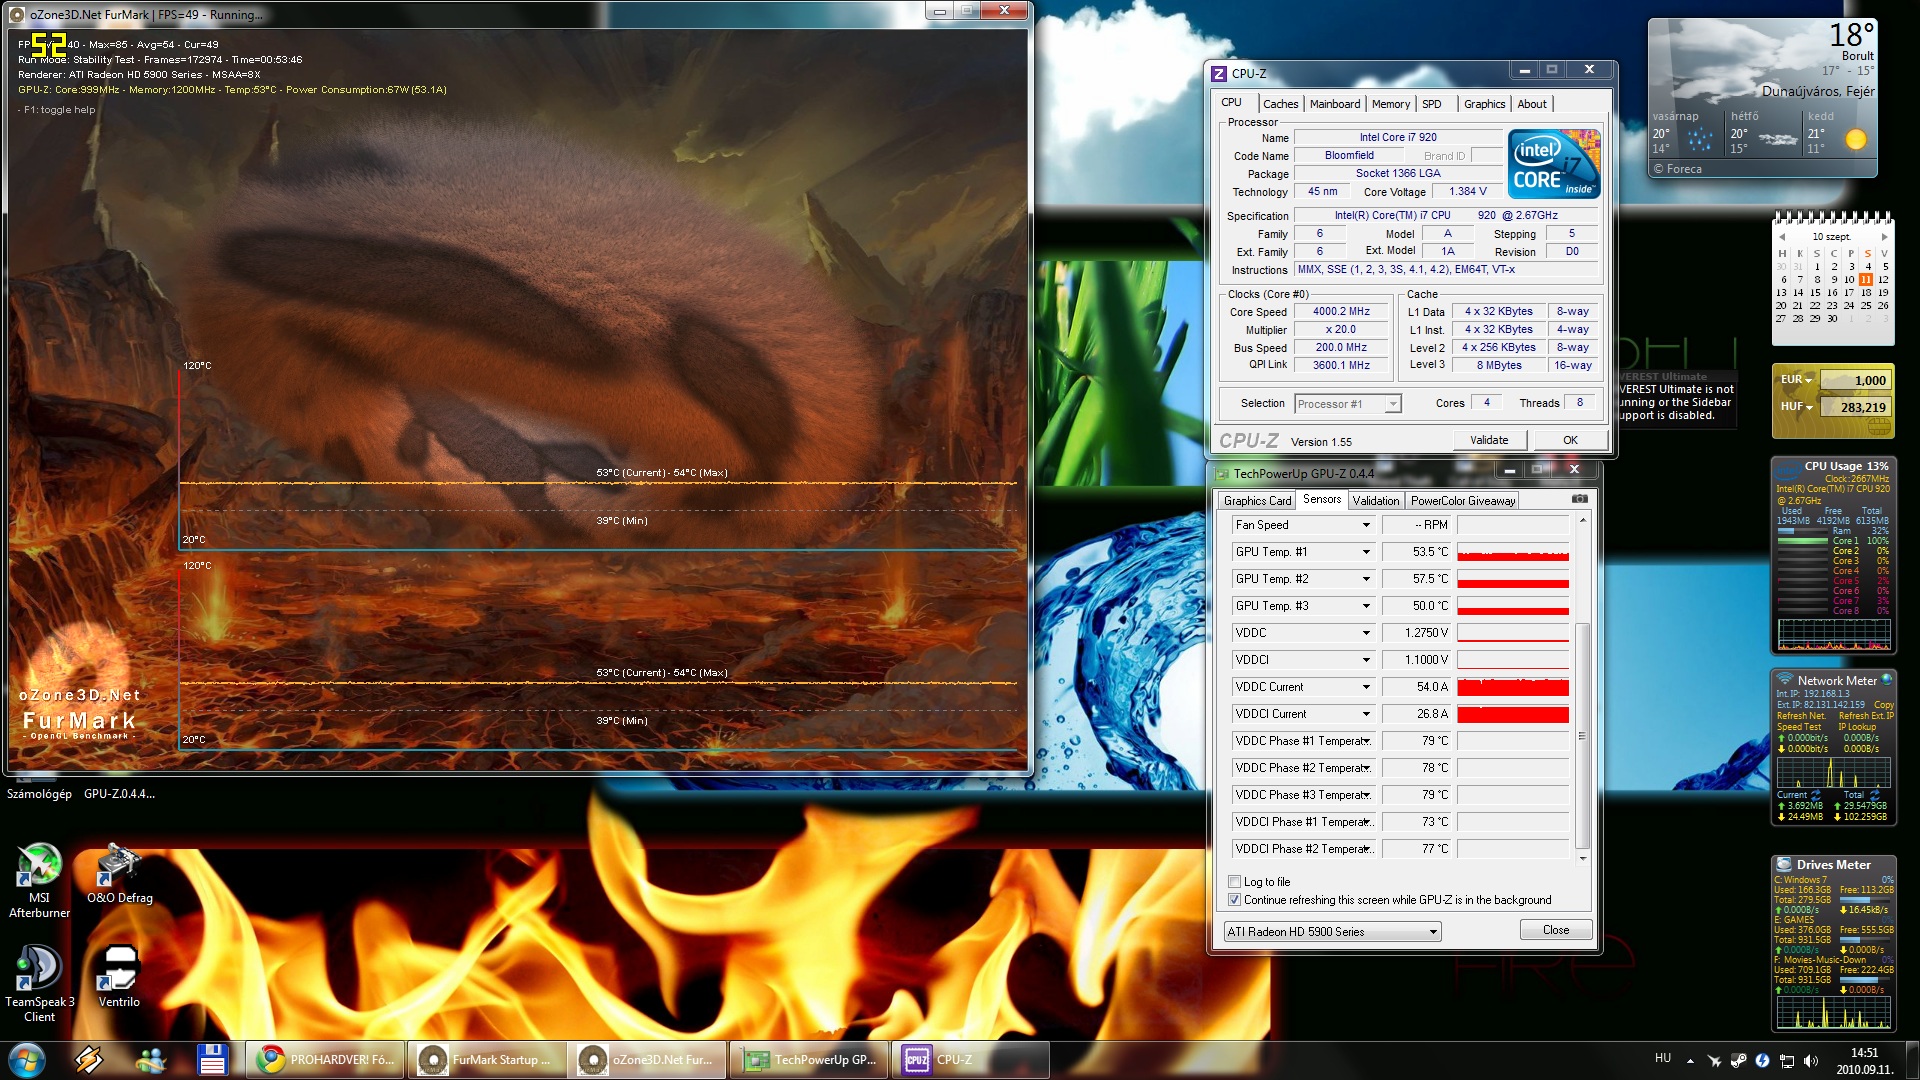Click GPU-Z camera screenshot icon
Screen dimensions: 1920x1080
point(1579,498)
